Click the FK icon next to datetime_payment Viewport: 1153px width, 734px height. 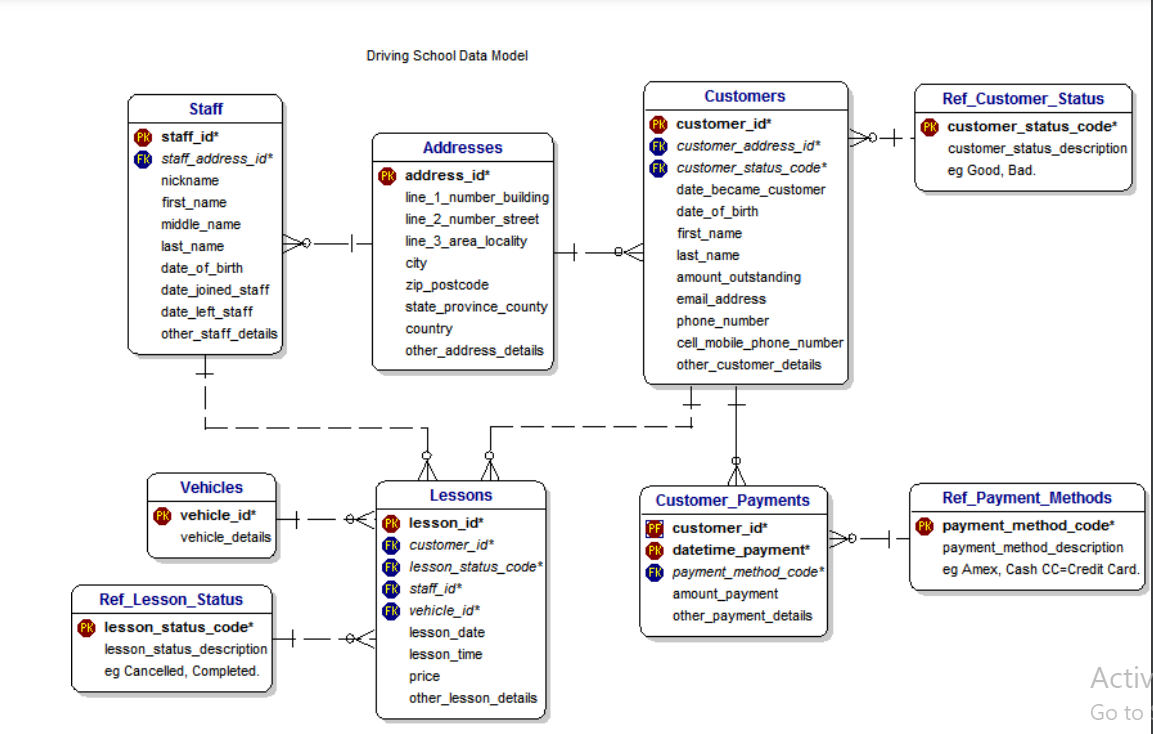(x=654, y=549)
